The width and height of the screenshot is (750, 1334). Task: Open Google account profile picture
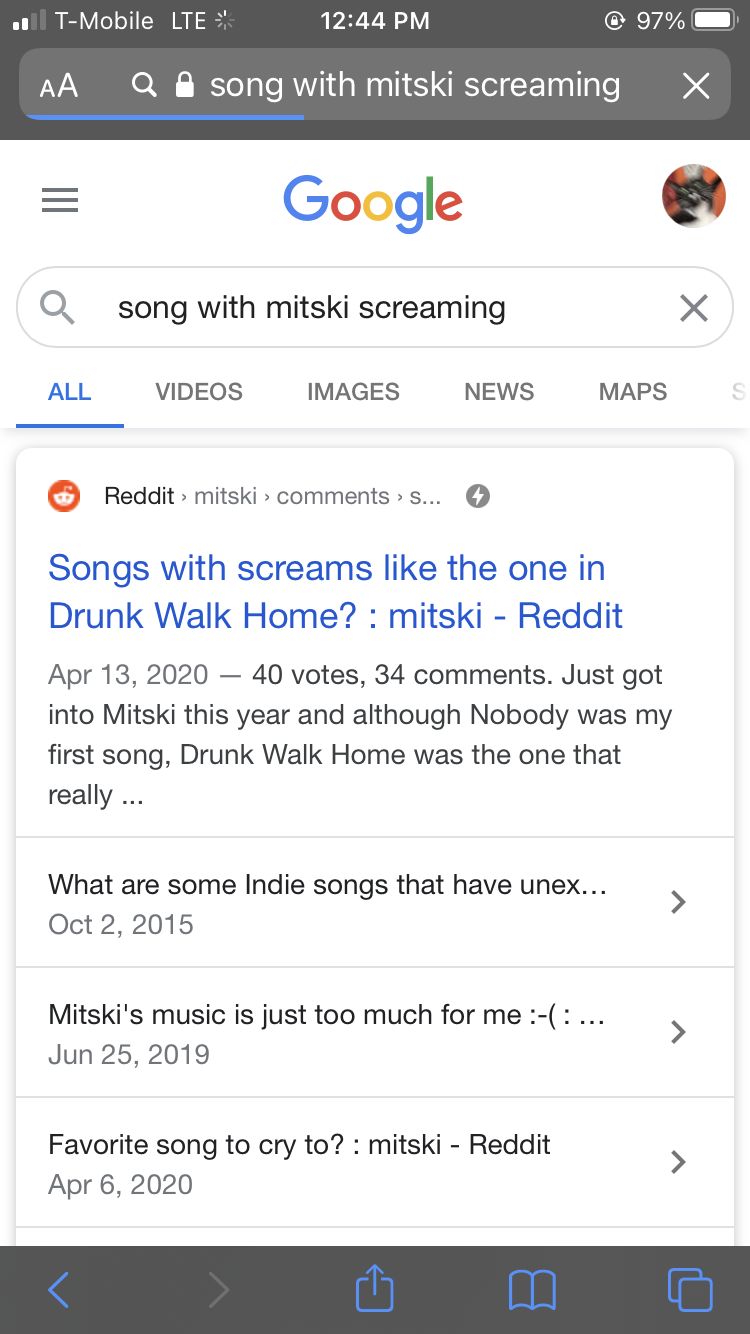click(x=693, y=196)
